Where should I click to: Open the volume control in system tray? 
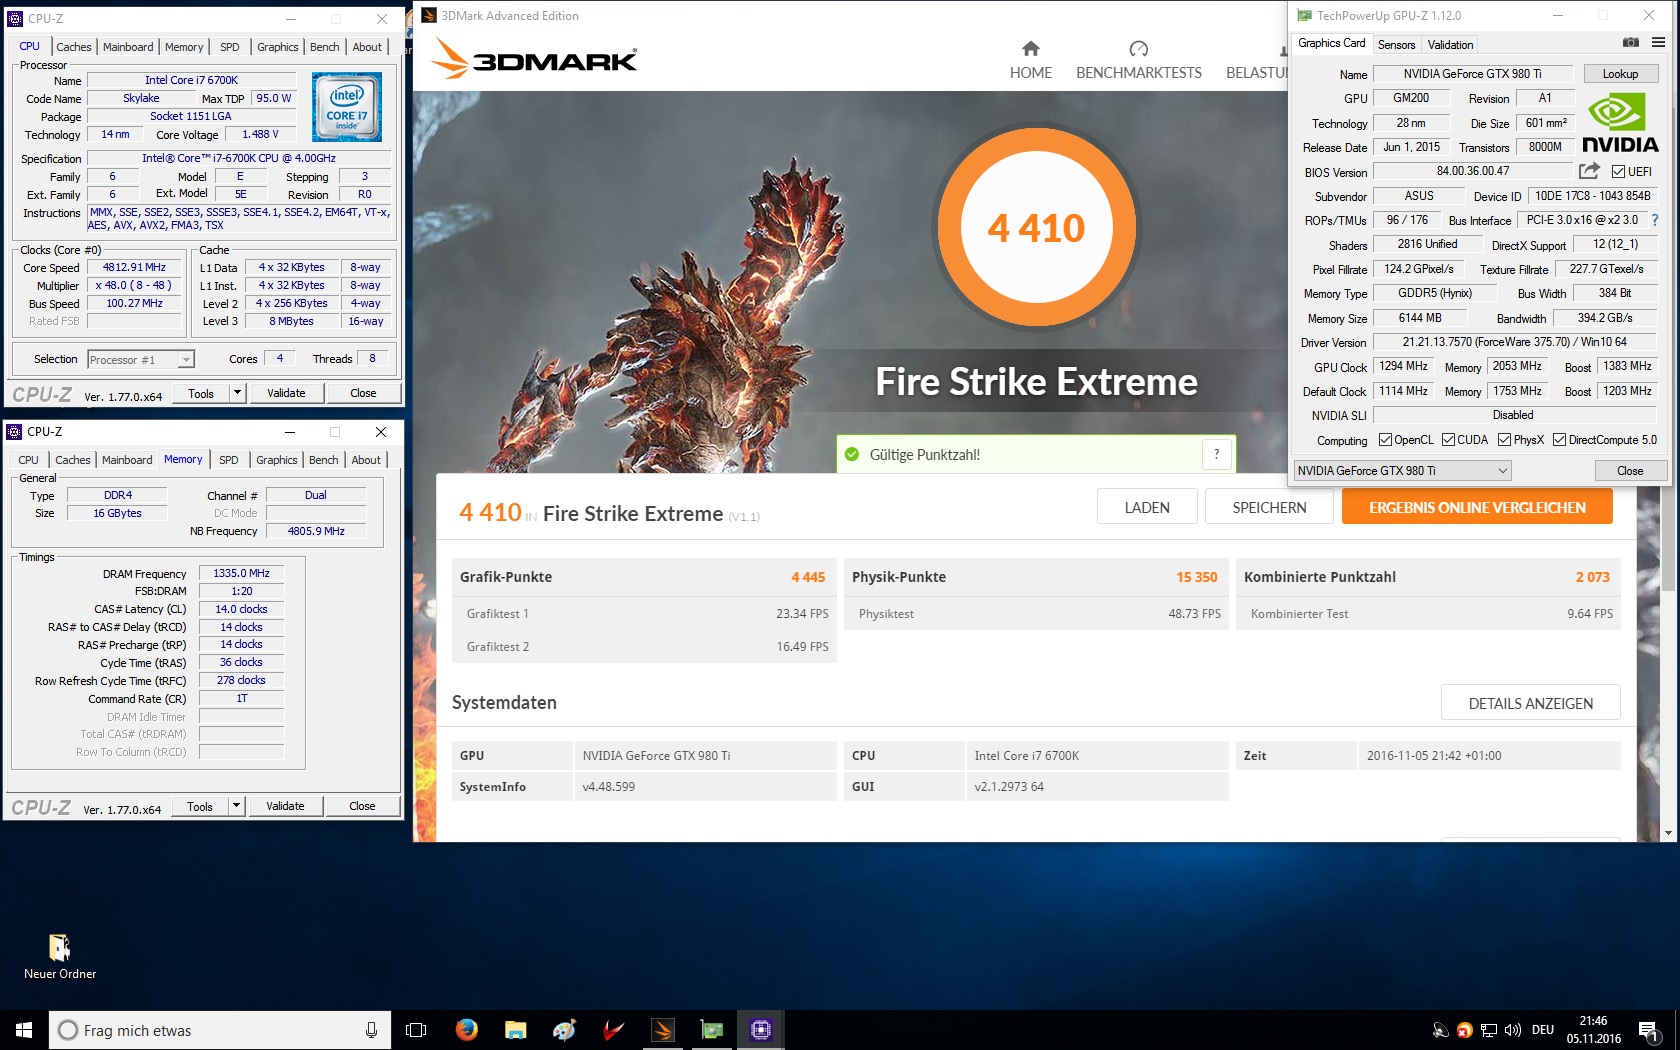1512,1030
